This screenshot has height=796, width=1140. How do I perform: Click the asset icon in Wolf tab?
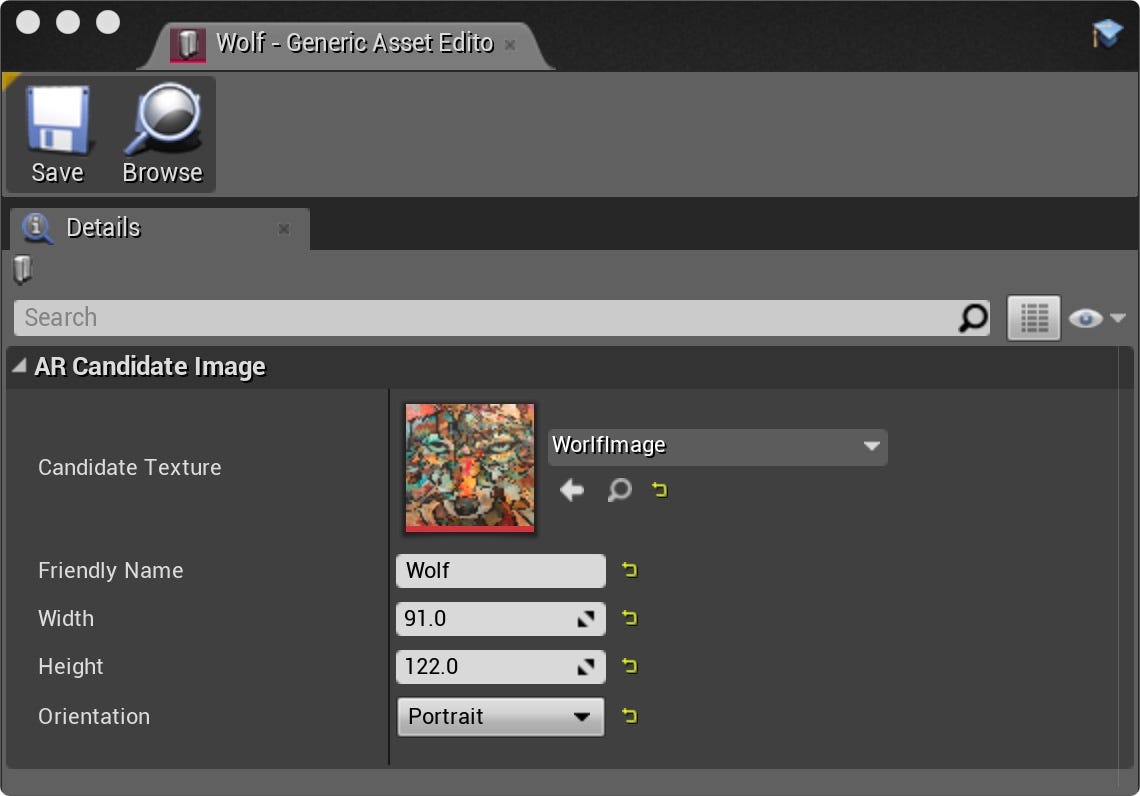click(x=188, y=44)
